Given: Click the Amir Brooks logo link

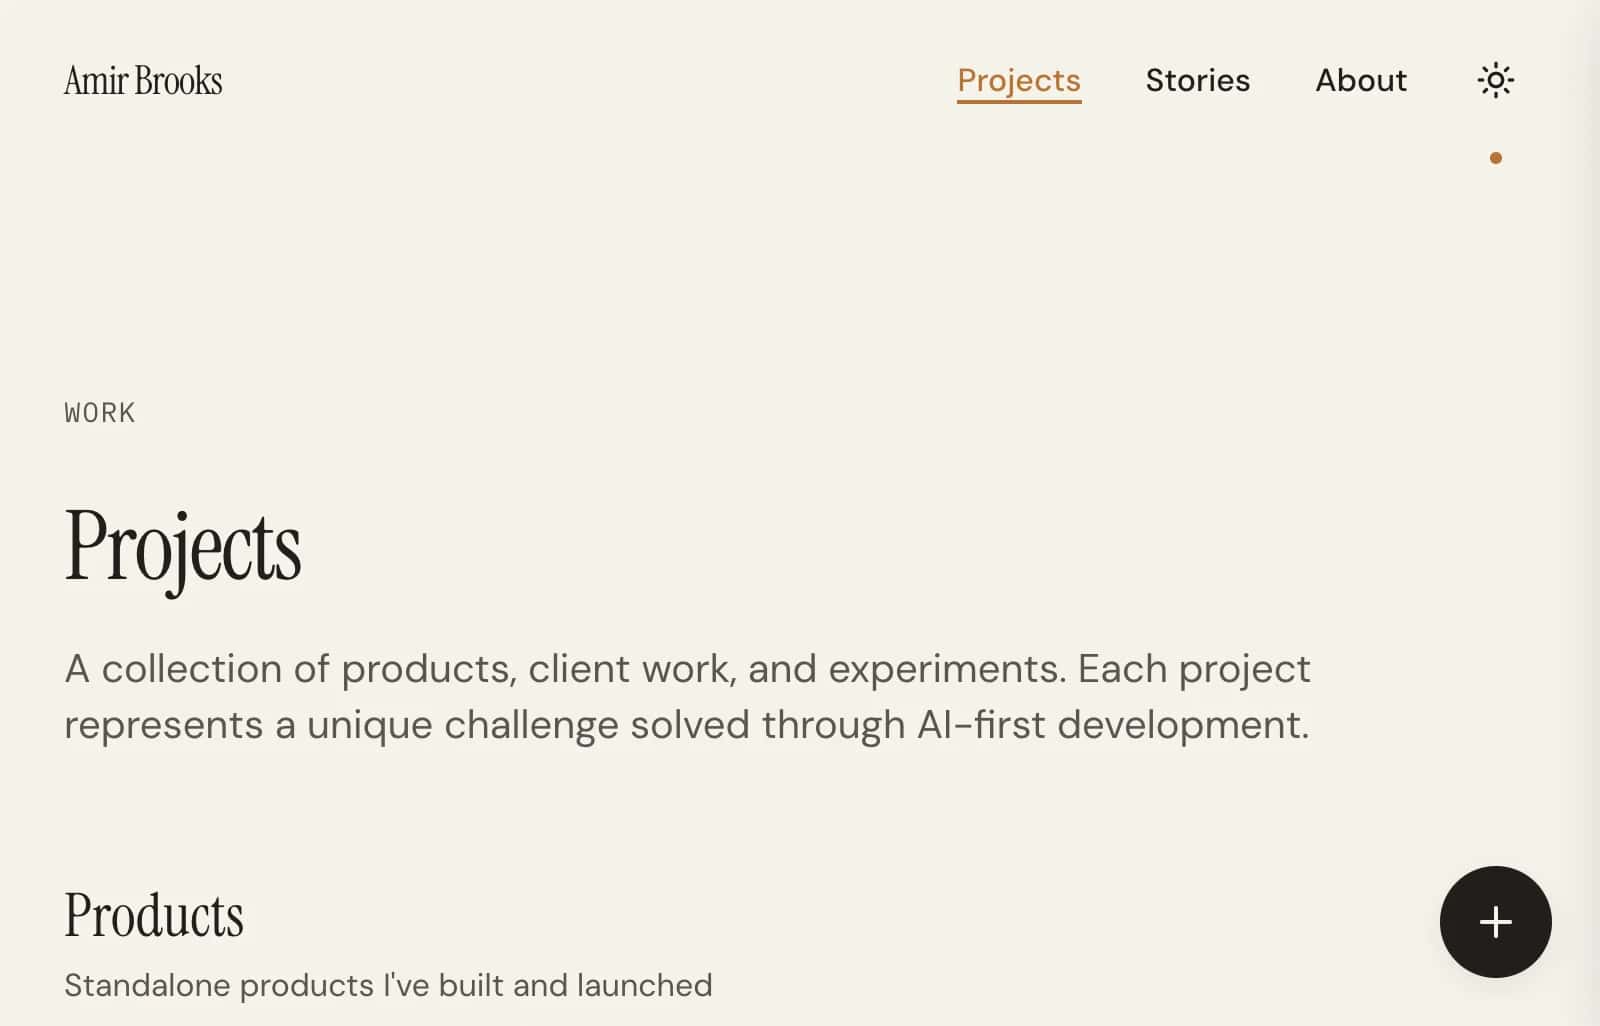Looking at the screenshot, I should (x=143, y=80).
